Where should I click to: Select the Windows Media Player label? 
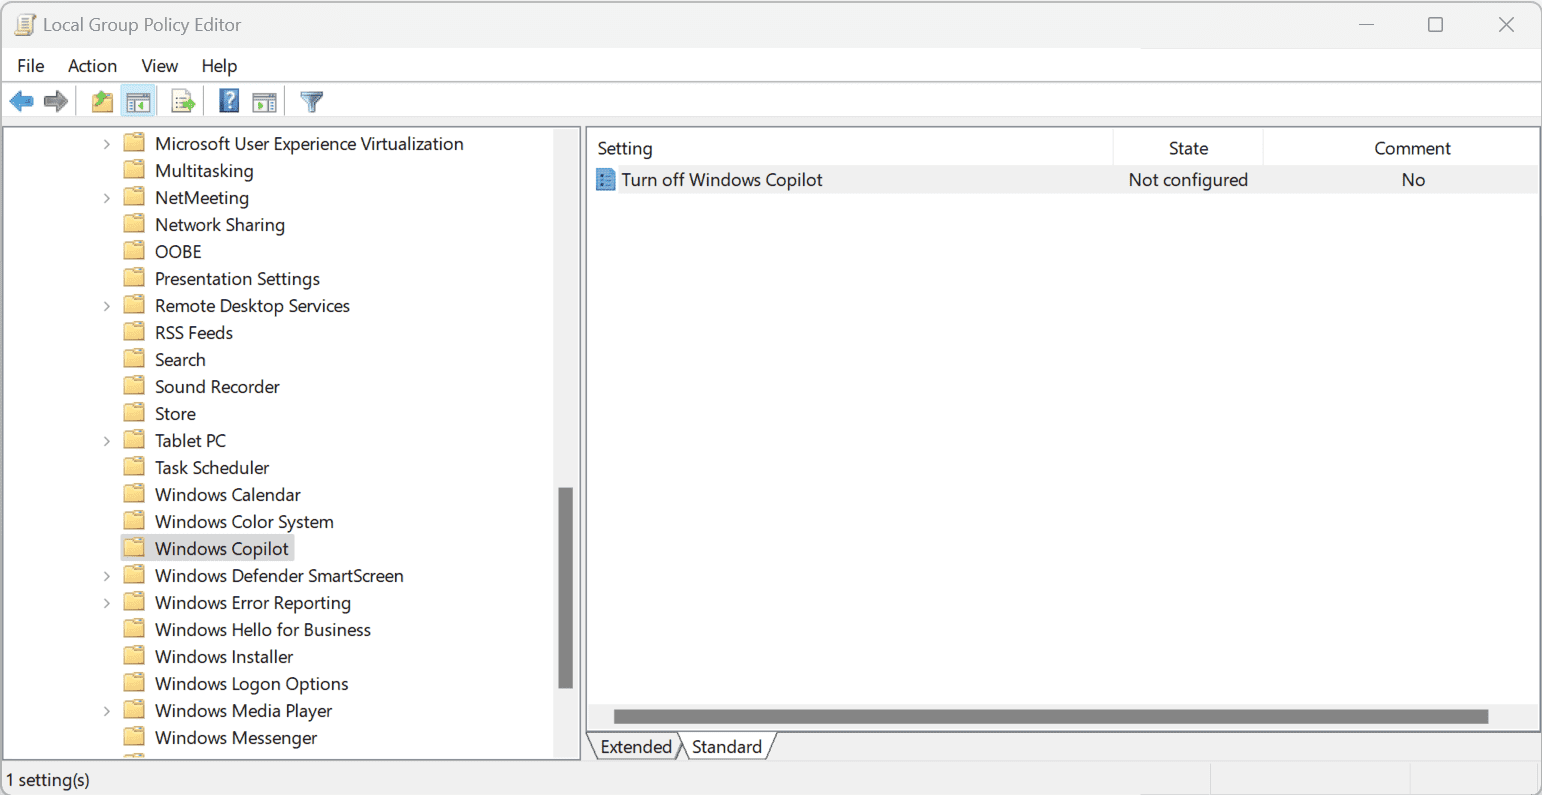point(243,711)
